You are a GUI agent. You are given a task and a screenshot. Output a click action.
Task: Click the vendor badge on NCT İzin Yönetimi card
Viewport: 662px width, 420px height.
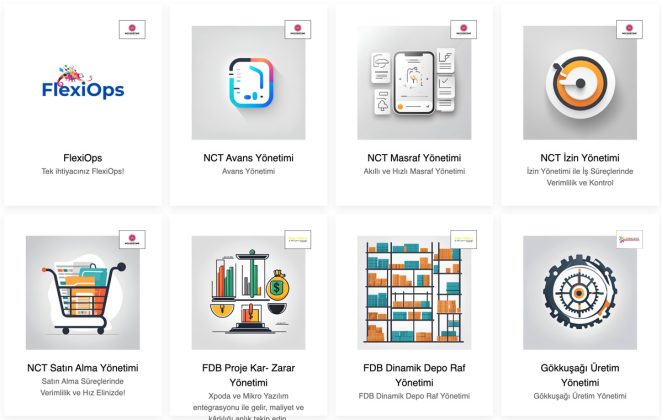(629, 30)
